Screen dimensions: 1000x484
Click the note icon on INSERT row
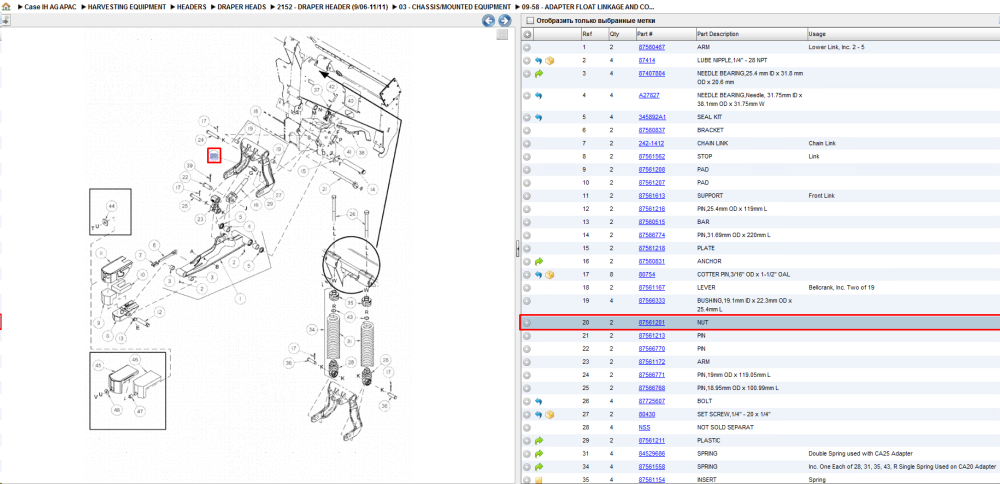pos(538,480)
